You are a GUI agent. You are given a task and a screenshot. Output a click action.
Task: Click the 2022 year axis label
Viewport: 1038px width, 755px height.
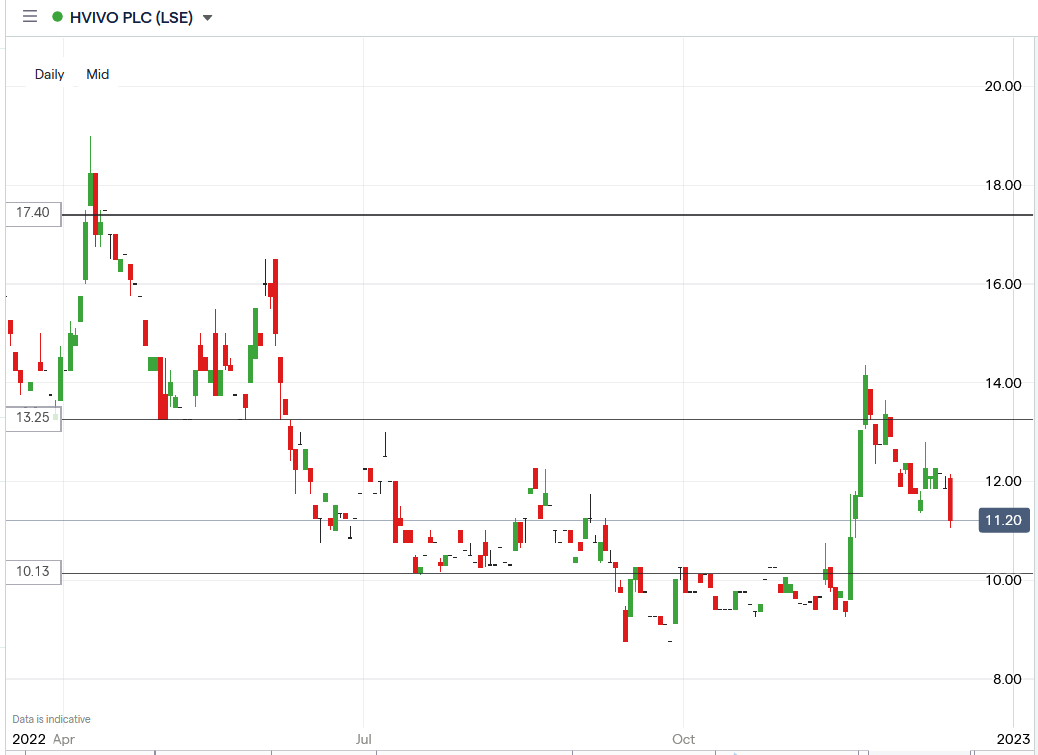pos(29,739)
